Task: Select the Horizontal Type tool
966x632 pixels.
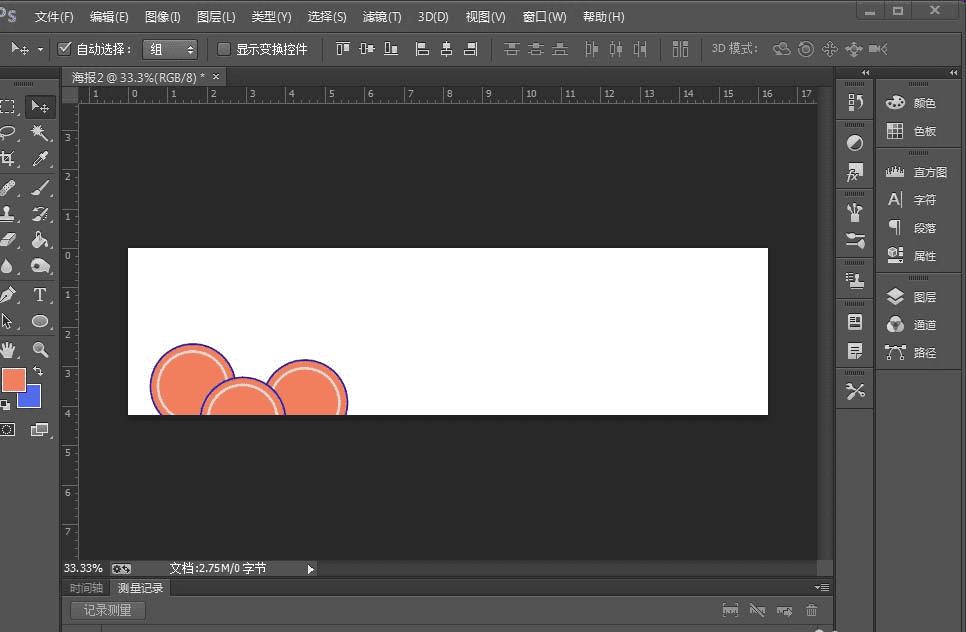Action: coord(40,295)
